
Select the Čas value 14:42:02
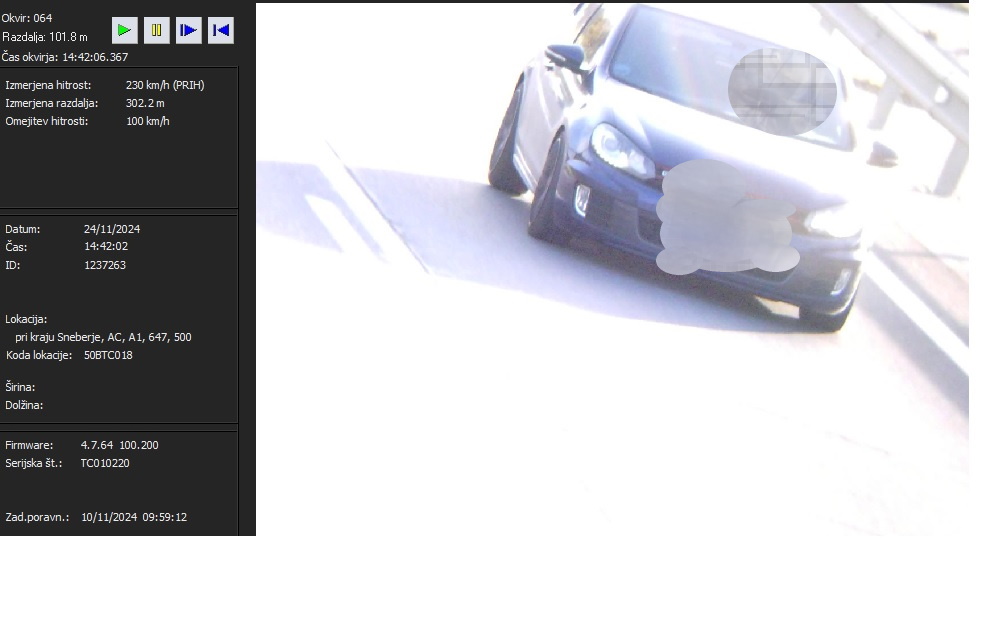click(x=106, y=247)
